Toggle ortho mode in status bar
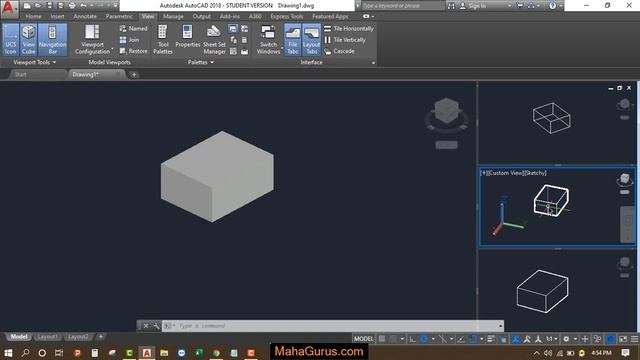The height and width of the screenshot is (360, 640). [x=413, y=339]
